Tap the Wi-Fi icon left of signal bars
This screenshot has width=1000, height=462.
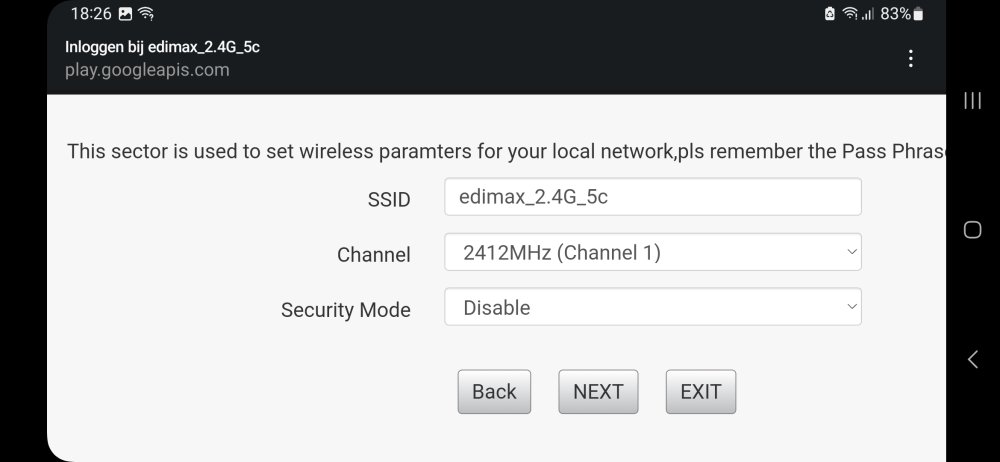[850, 14]
